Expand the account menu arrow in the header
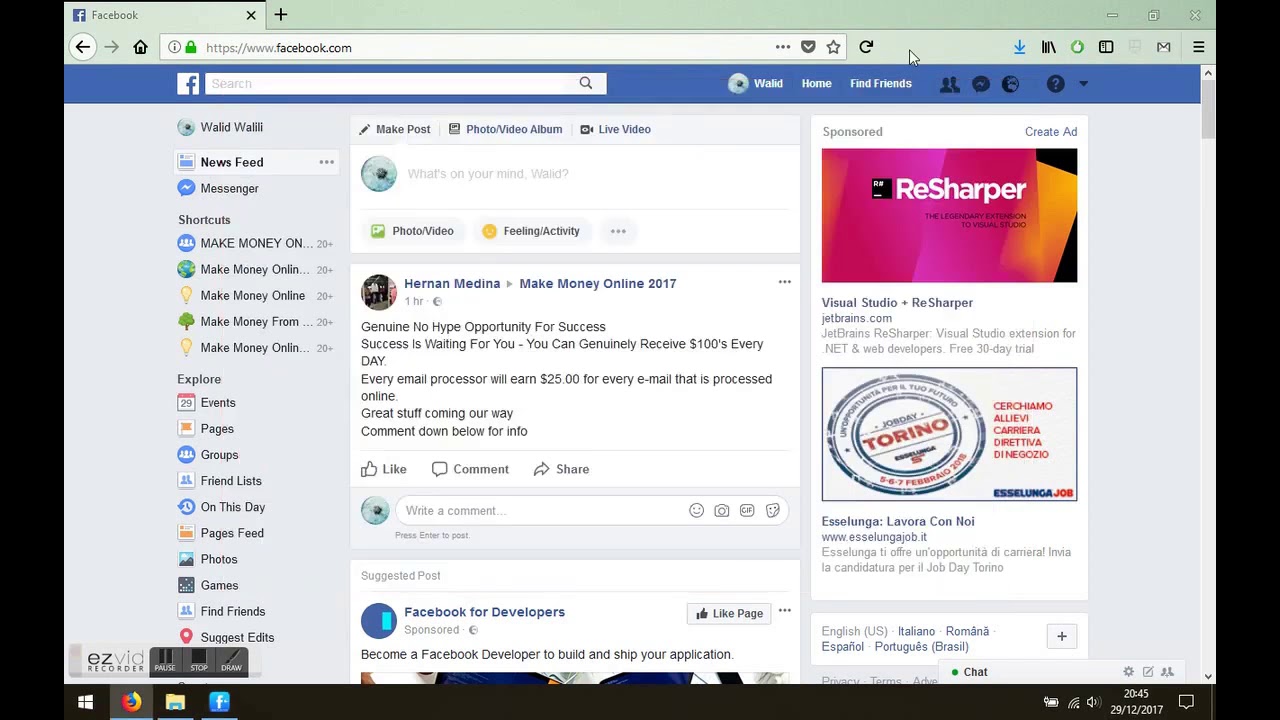This screenshot has height=720, width=1280. click(x=1083, y=85)
